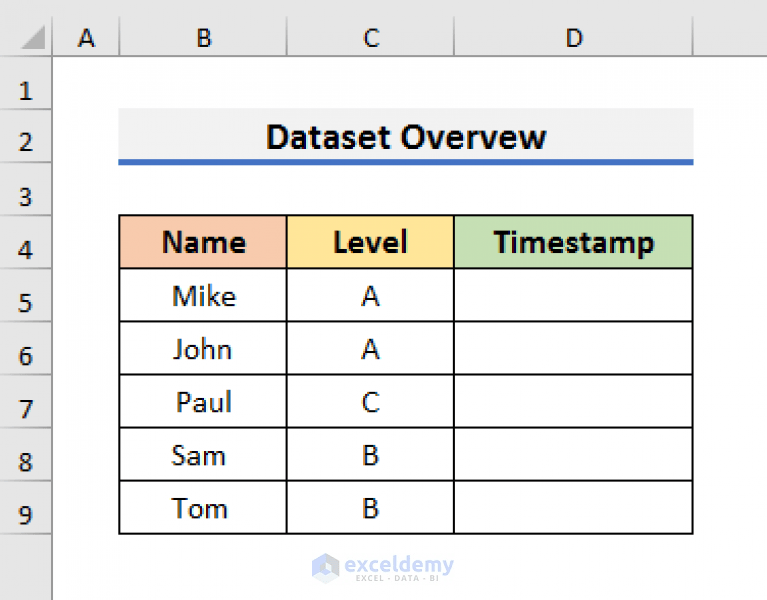This screenshot has height=600, width=767.
Task: Select Tom's Level cell with B
Action: [x=370, y=507]
